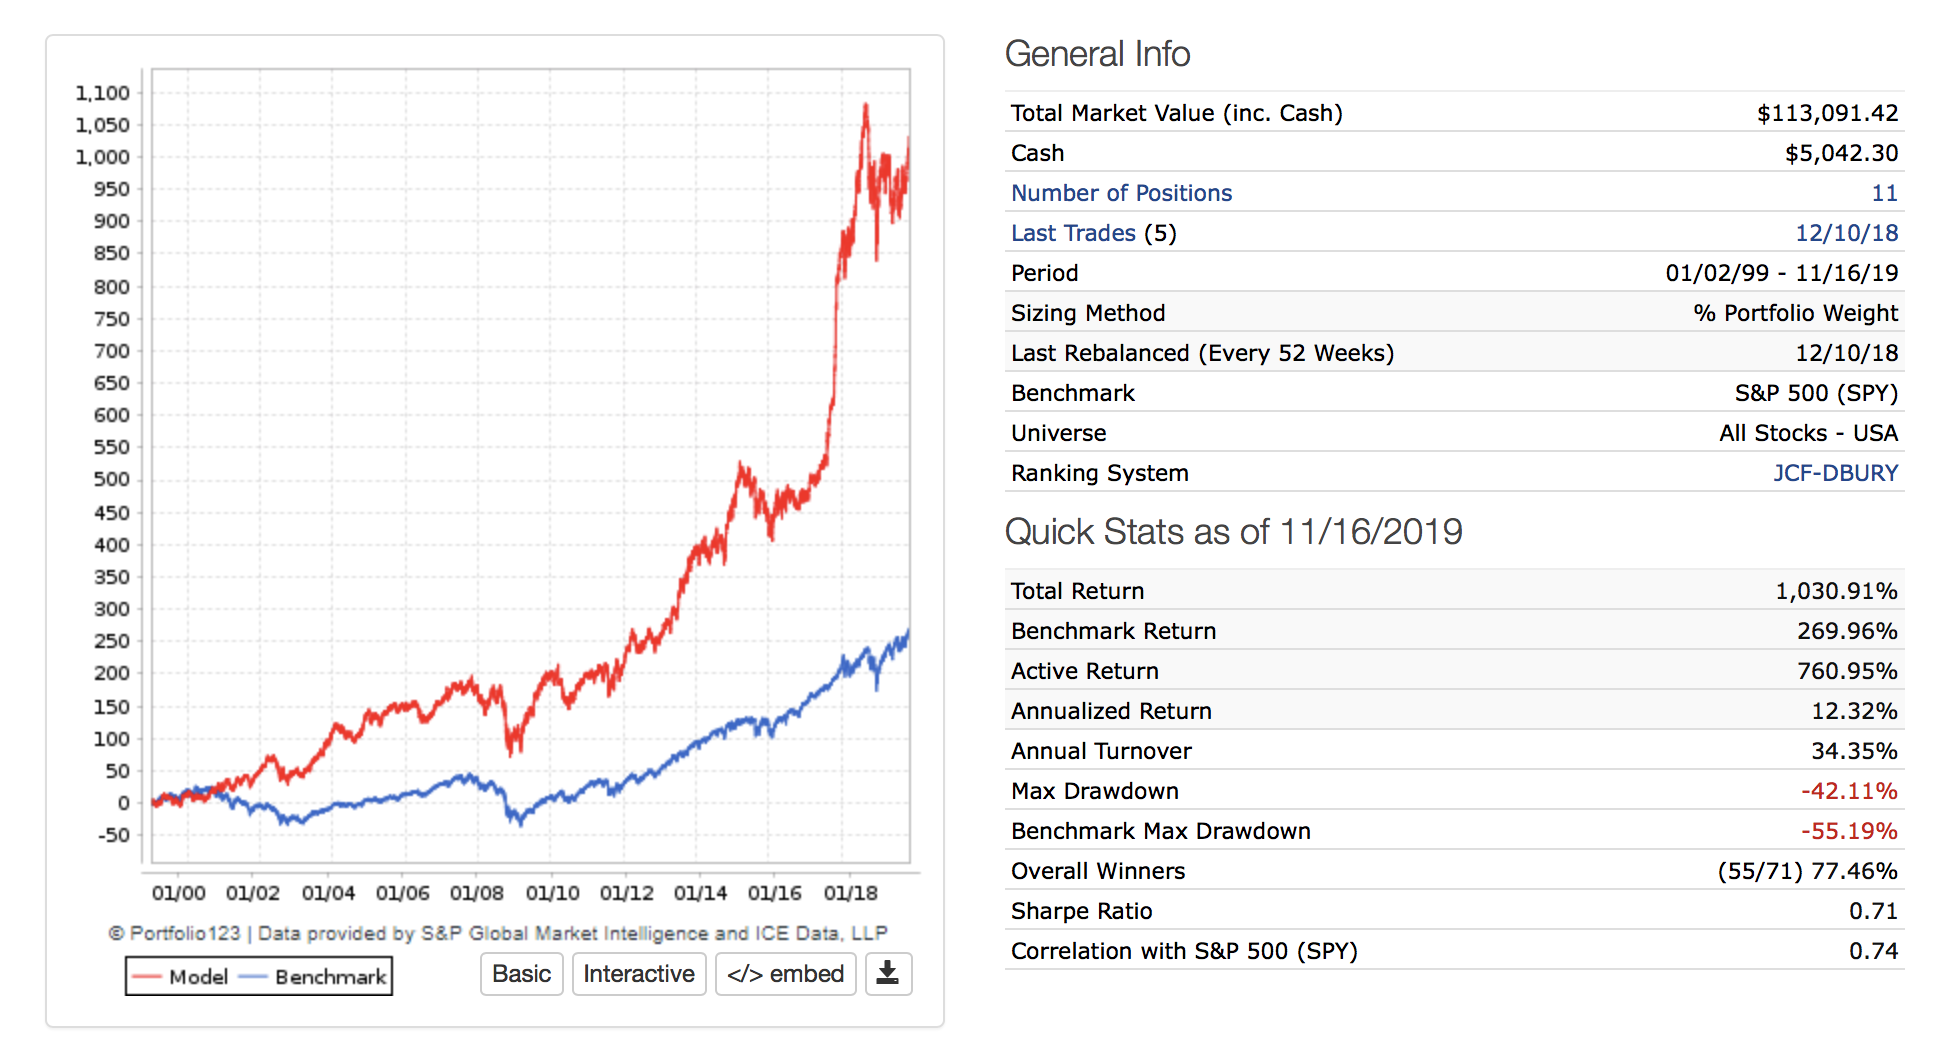The height and width of the screenshot is (1064, 1952).
Task: Toggle Model series in chart legend
Action: pyautogui.click(x=198, y=977)
